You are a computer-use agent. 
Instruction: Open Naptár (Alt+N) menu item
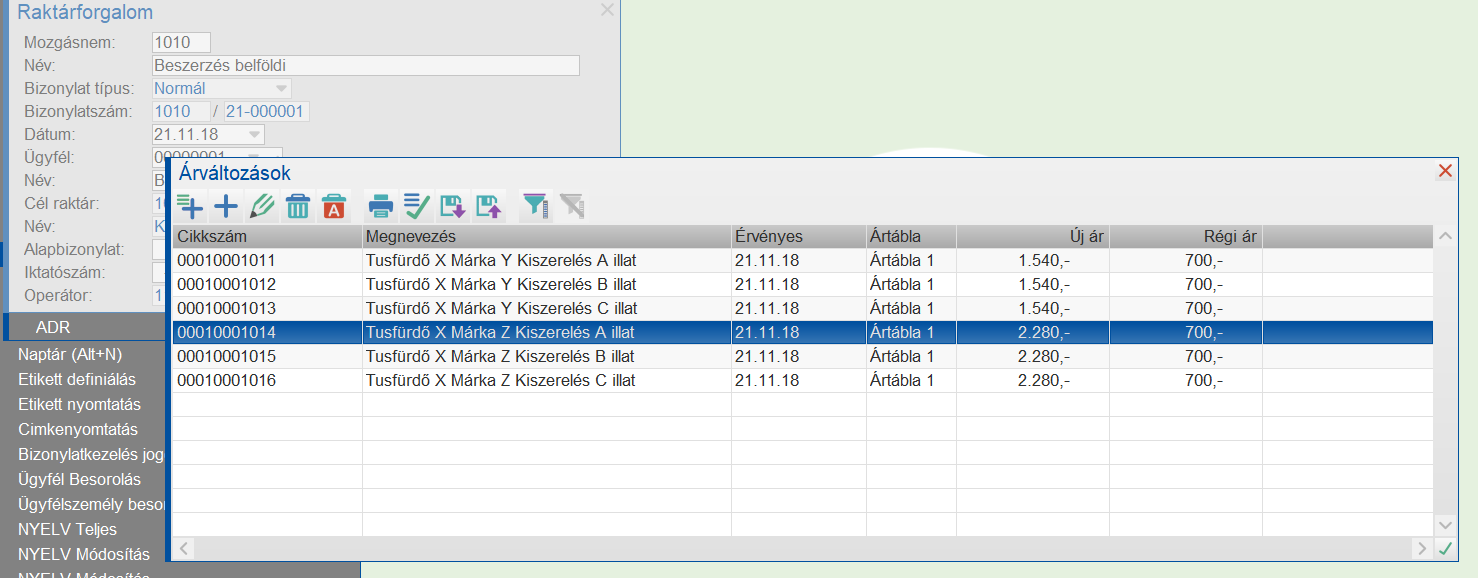[x=70, y=354]
